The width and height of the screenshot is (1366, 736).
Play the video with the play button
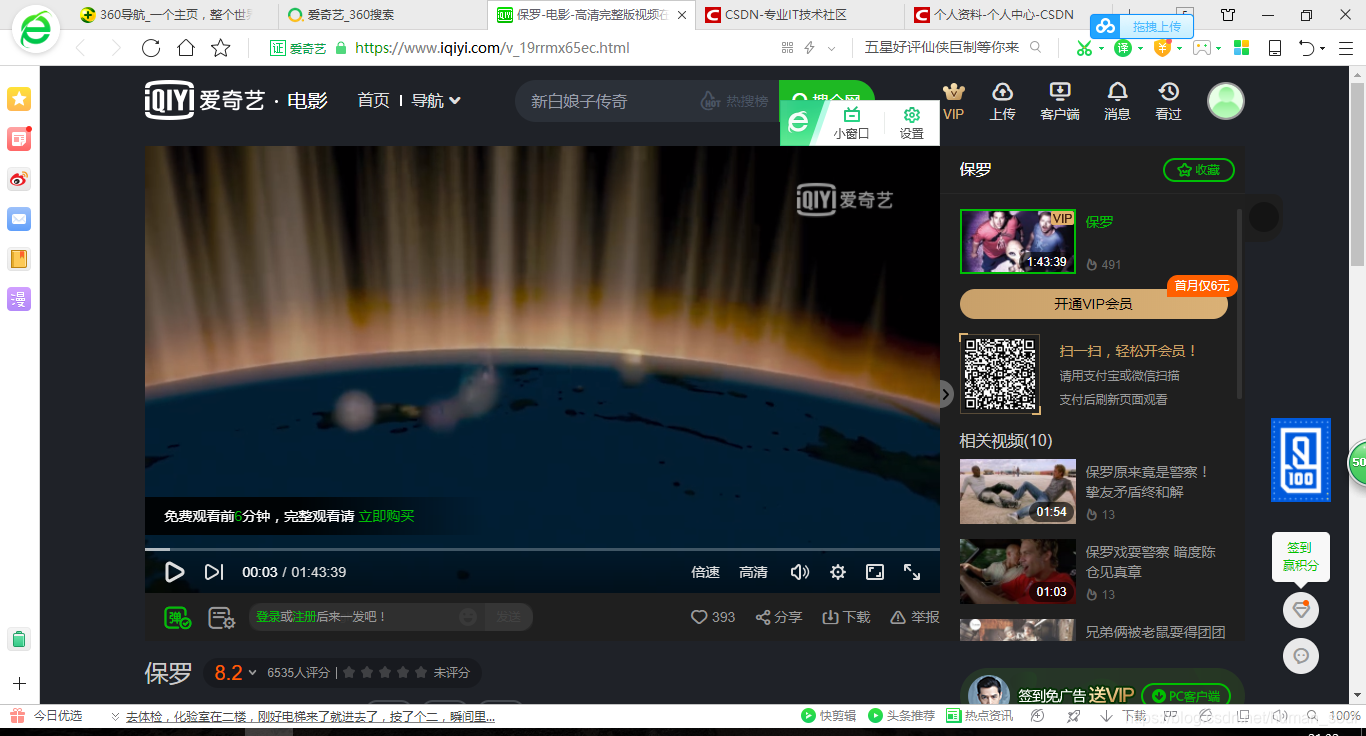coord(175,572)
